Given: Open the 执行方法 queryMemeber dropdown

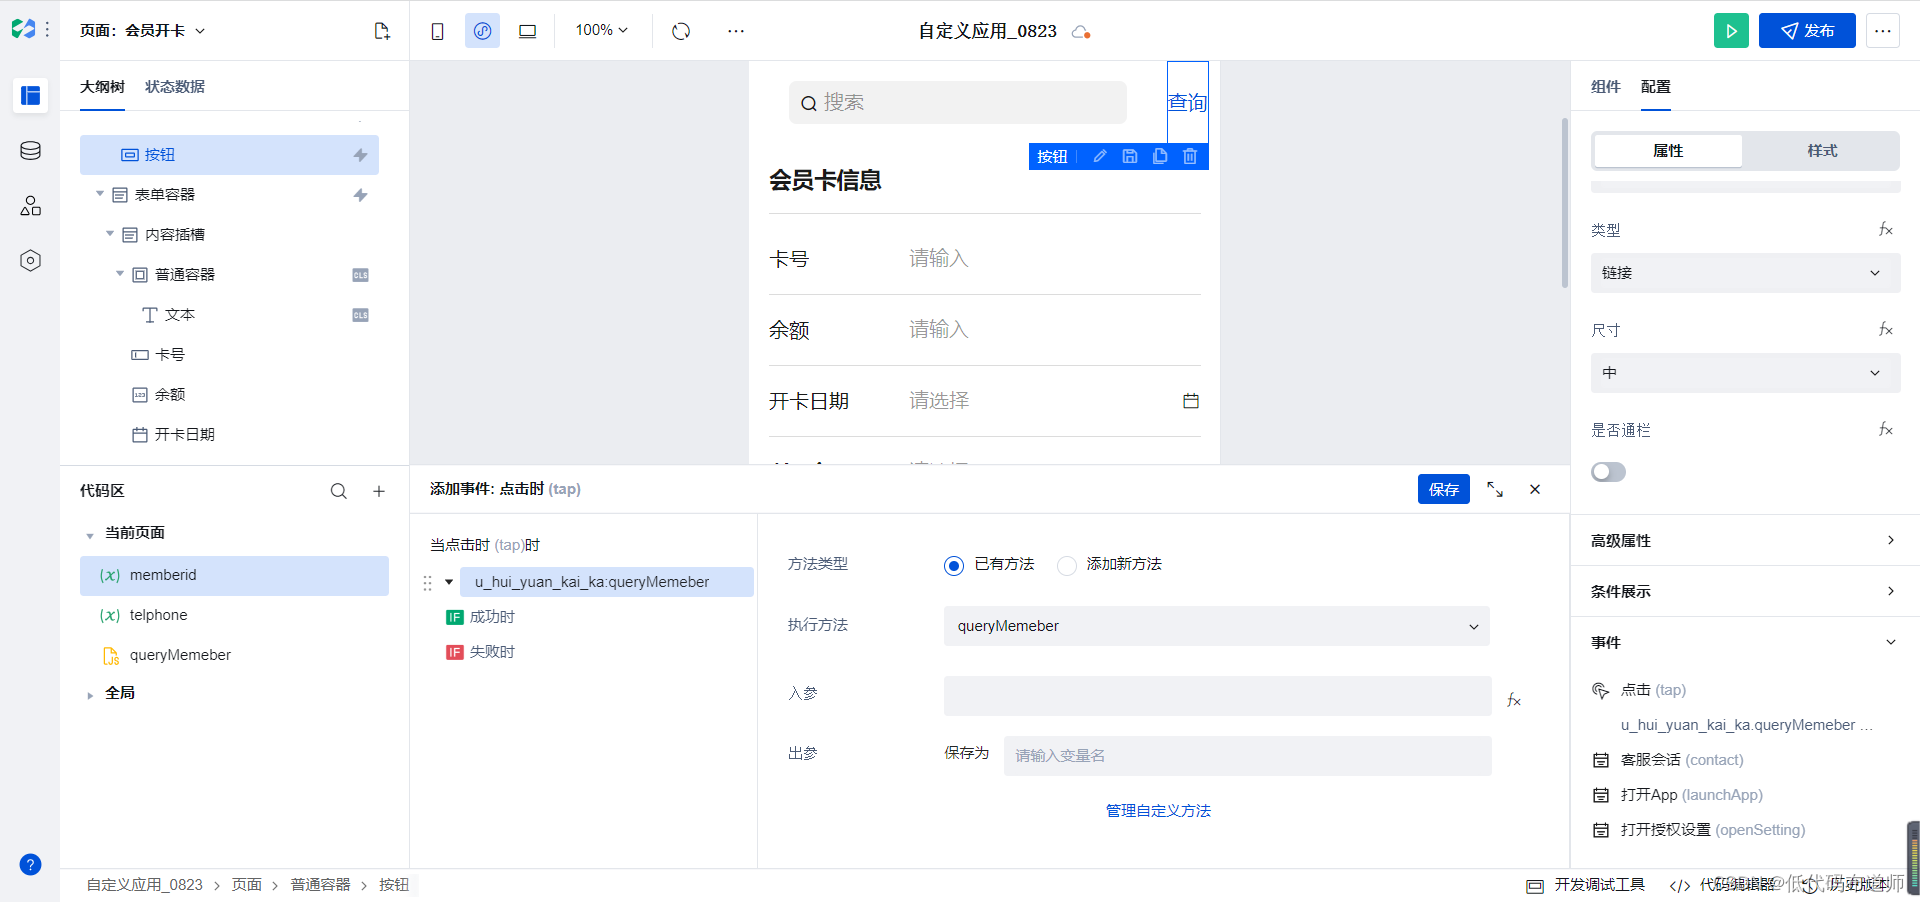Looking at the screenshot, I should point(1217,626).
